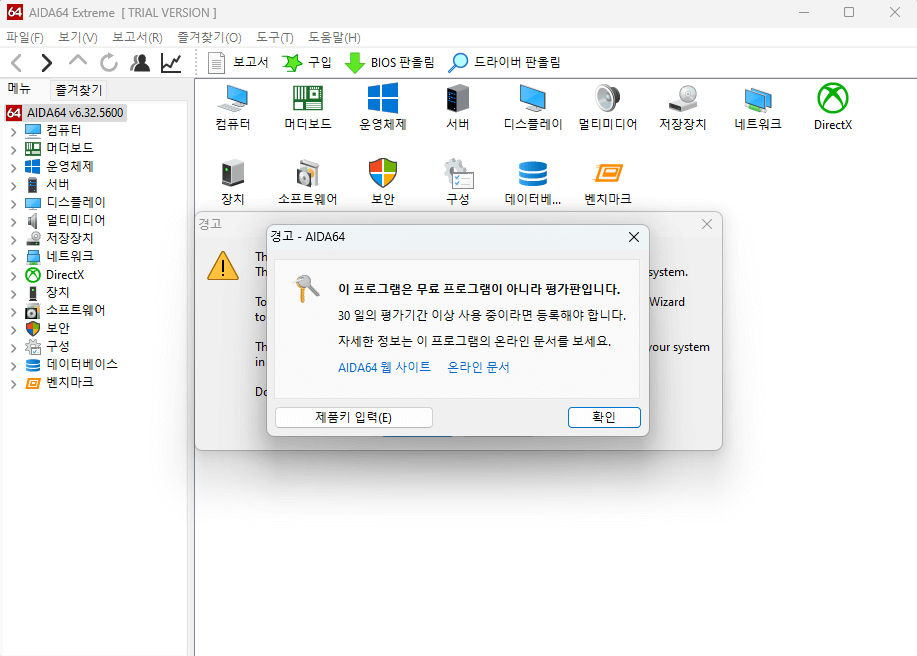Open the 즐겨찾기(O) menu
The height and width of the screenshot is (656, 917).
pos(209,37)
